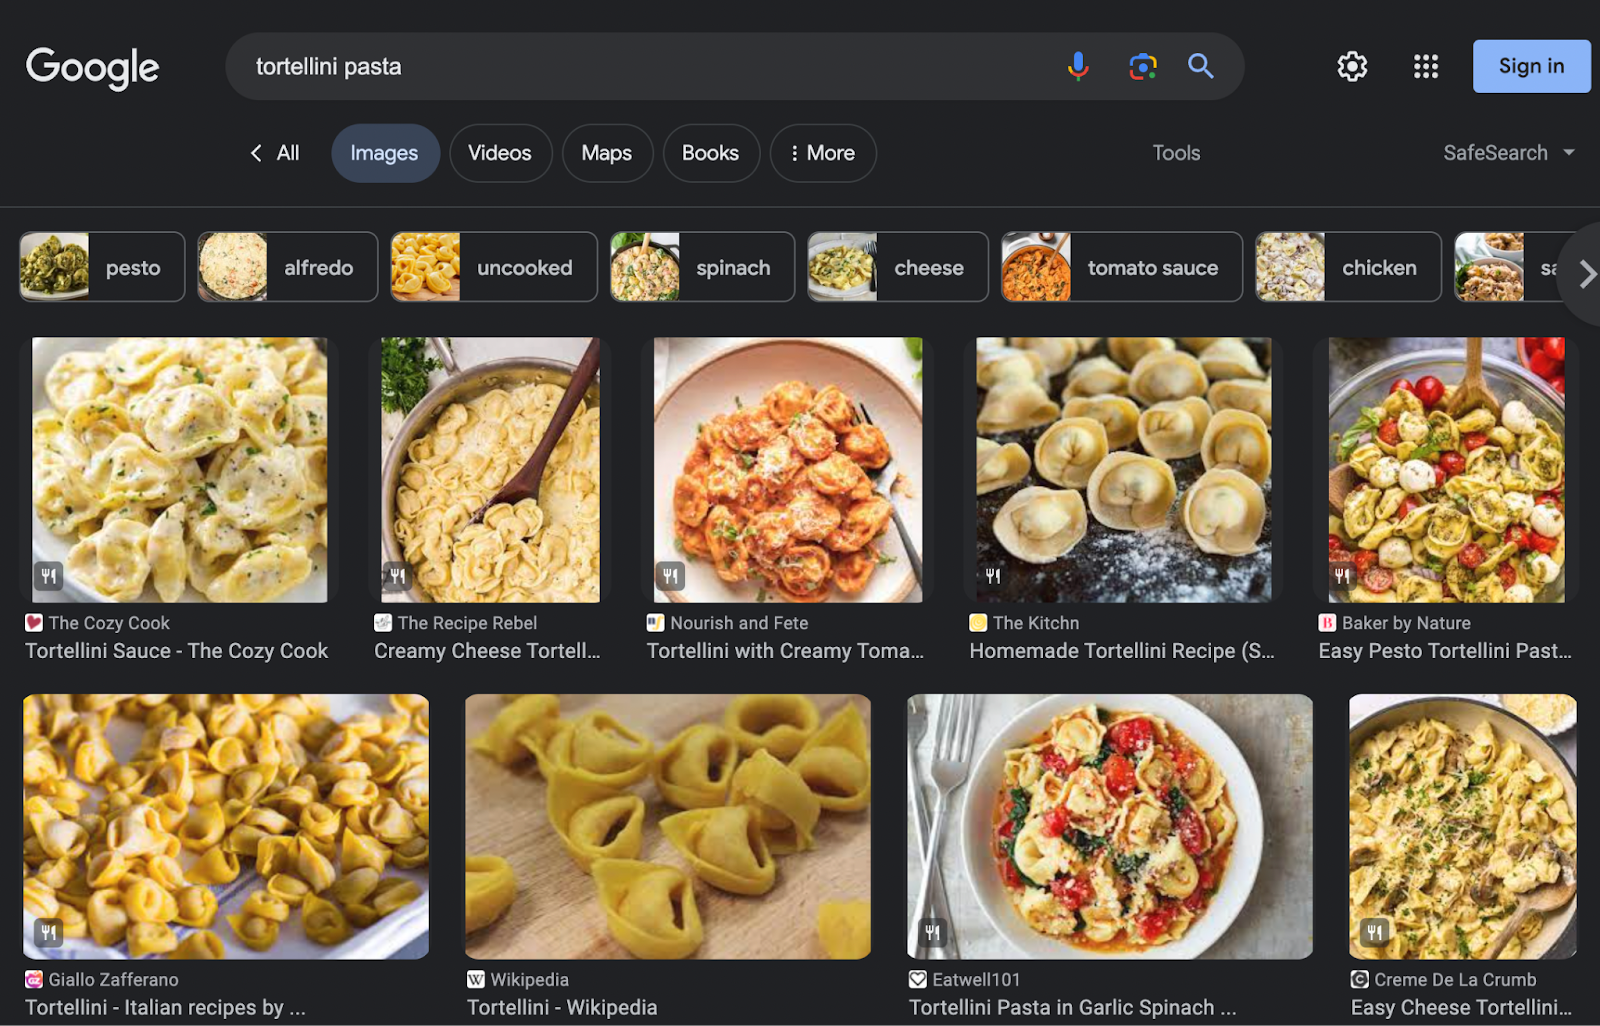Screen dimensions: 1600x1026
Task: Switch to the Videos tab
Action: coord(500,153)
